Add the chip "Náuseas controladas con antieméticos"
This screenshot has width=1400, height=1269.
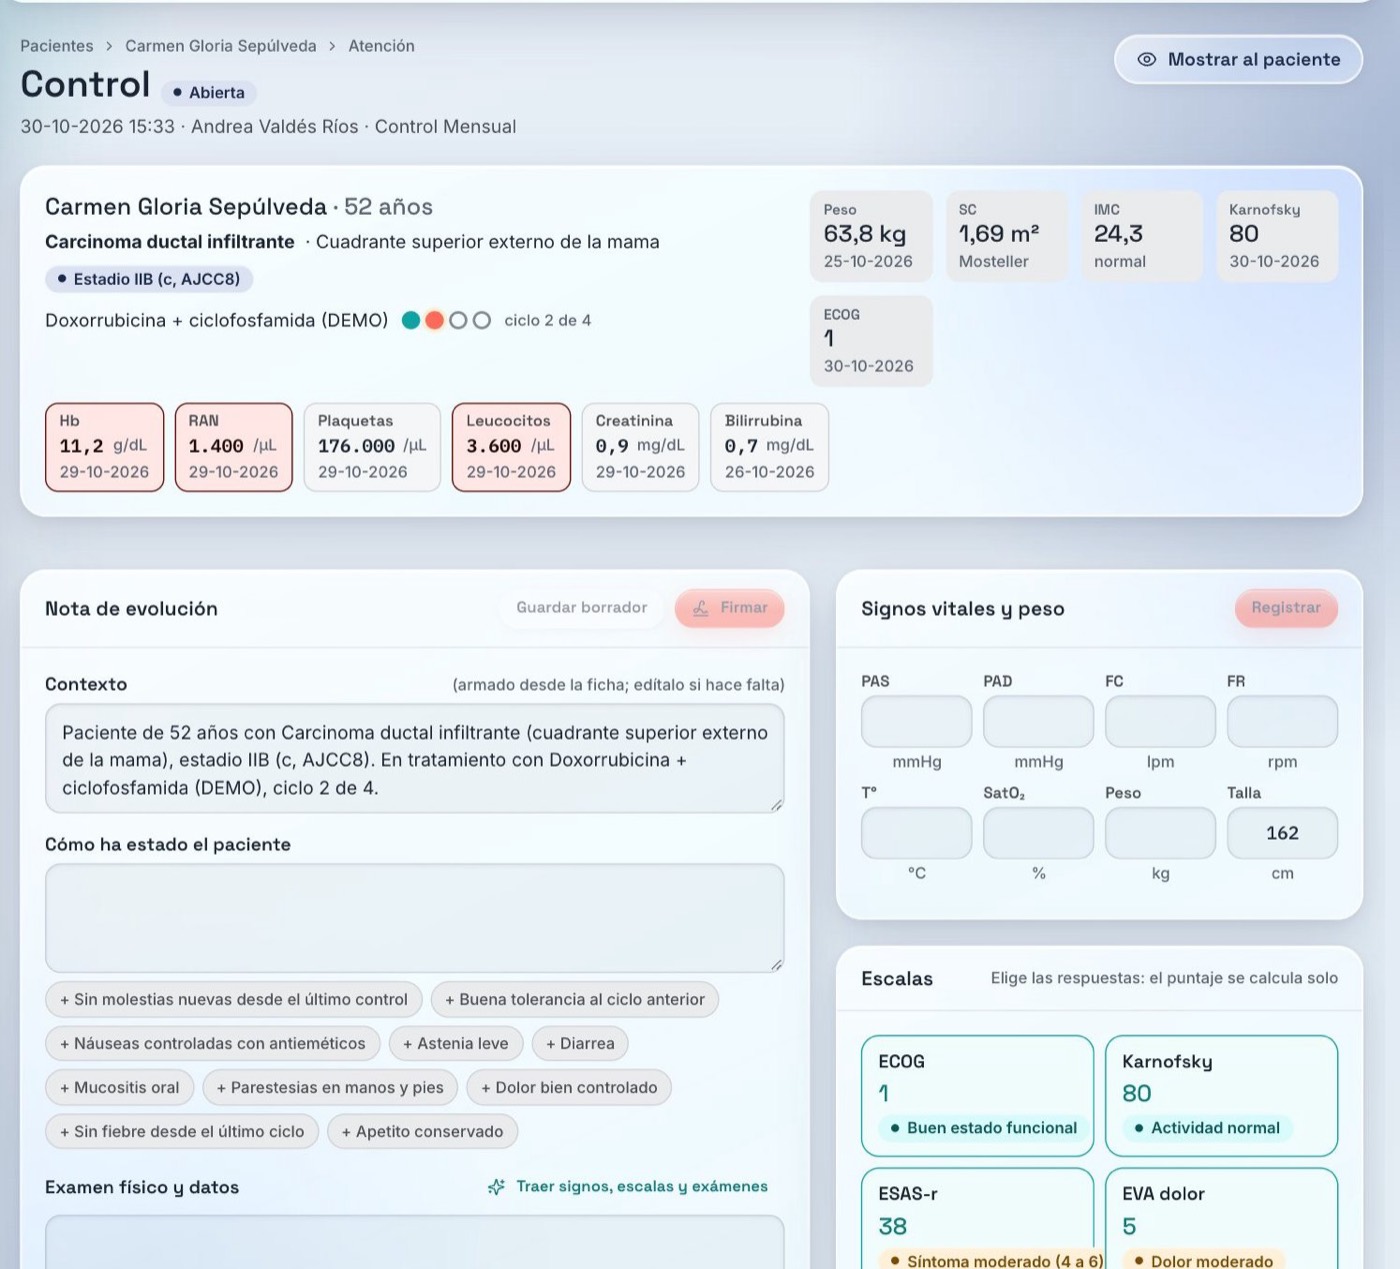(x=213, y=1044)
